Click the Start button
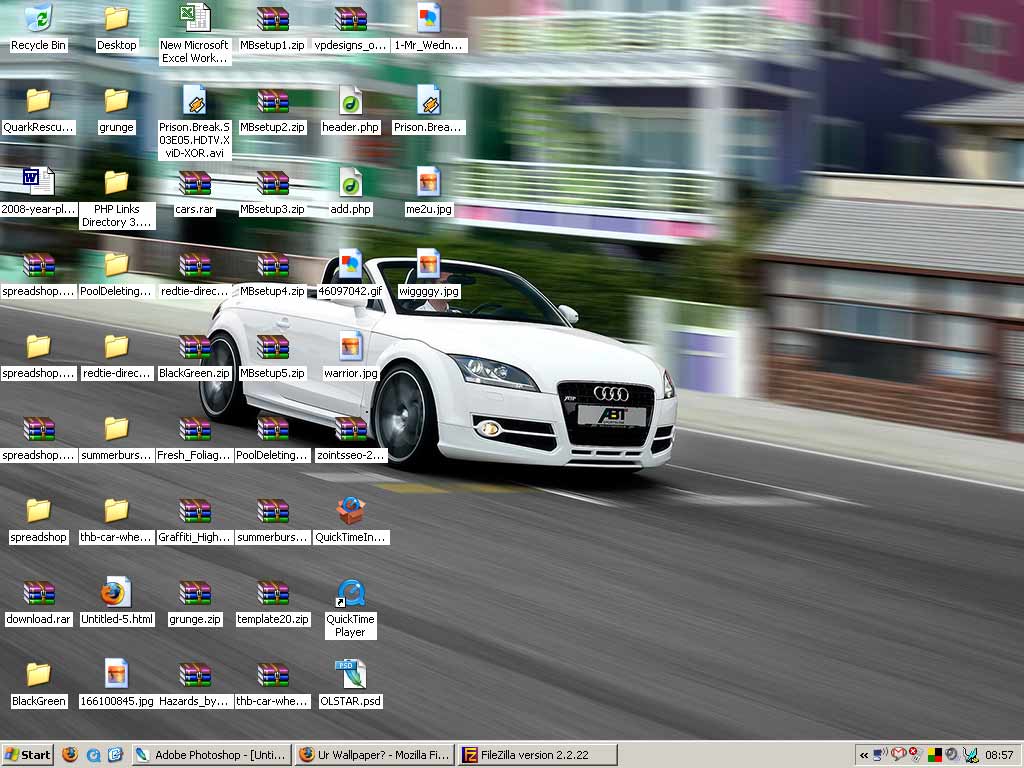Viewport: 1024px width, 768px height. (28, 755)
